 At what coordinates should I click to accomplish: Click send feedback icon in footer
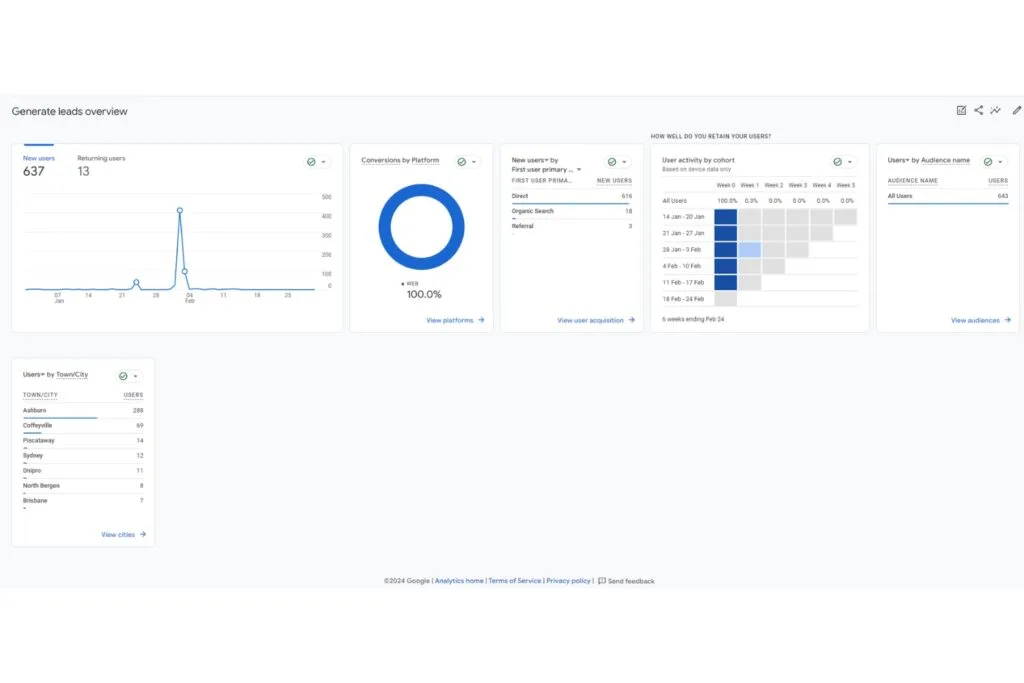602,580
